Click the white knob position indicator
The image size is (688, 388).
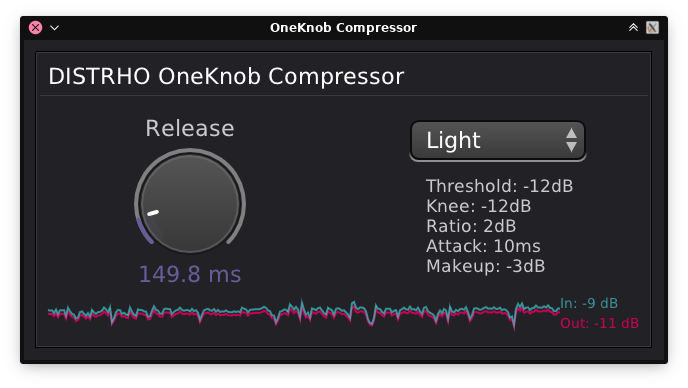point(153,213)
